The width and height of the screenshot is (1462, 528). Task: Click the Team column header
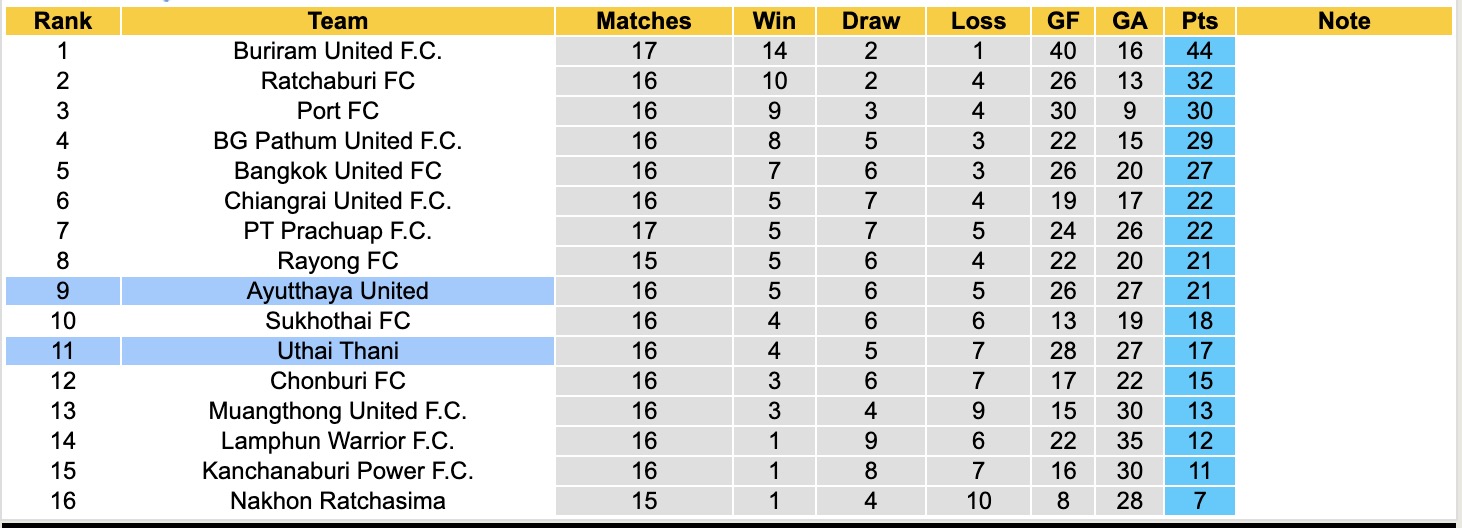338,21
